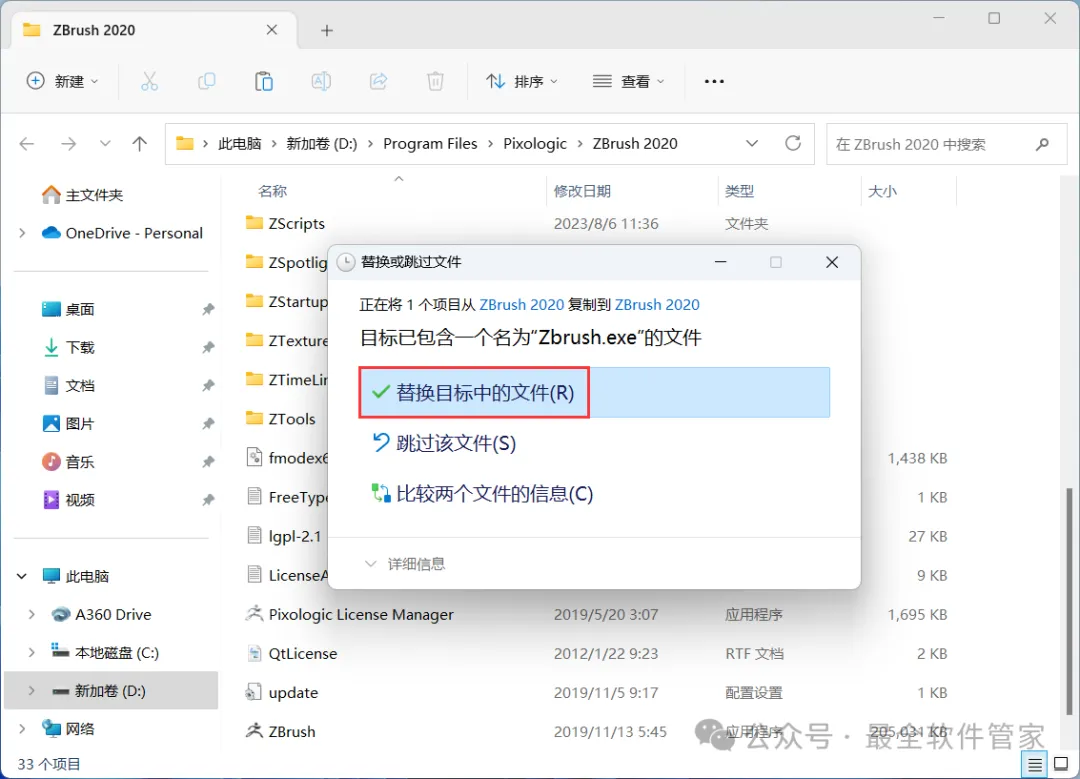Expand A360 Drive tree node
Screen dimensions: 1080x779
[31, 614]
